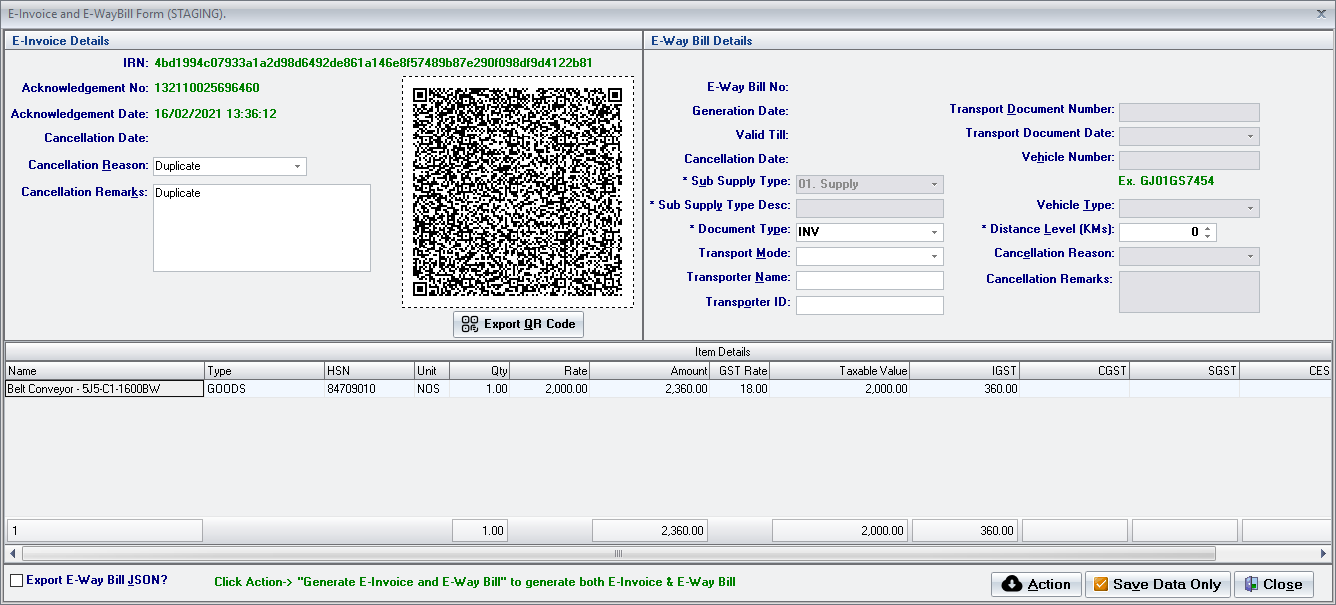The image size is (1336, 605).
Task: Click the Acknowledgement No value 132110025696460
Action: point(207,88)
